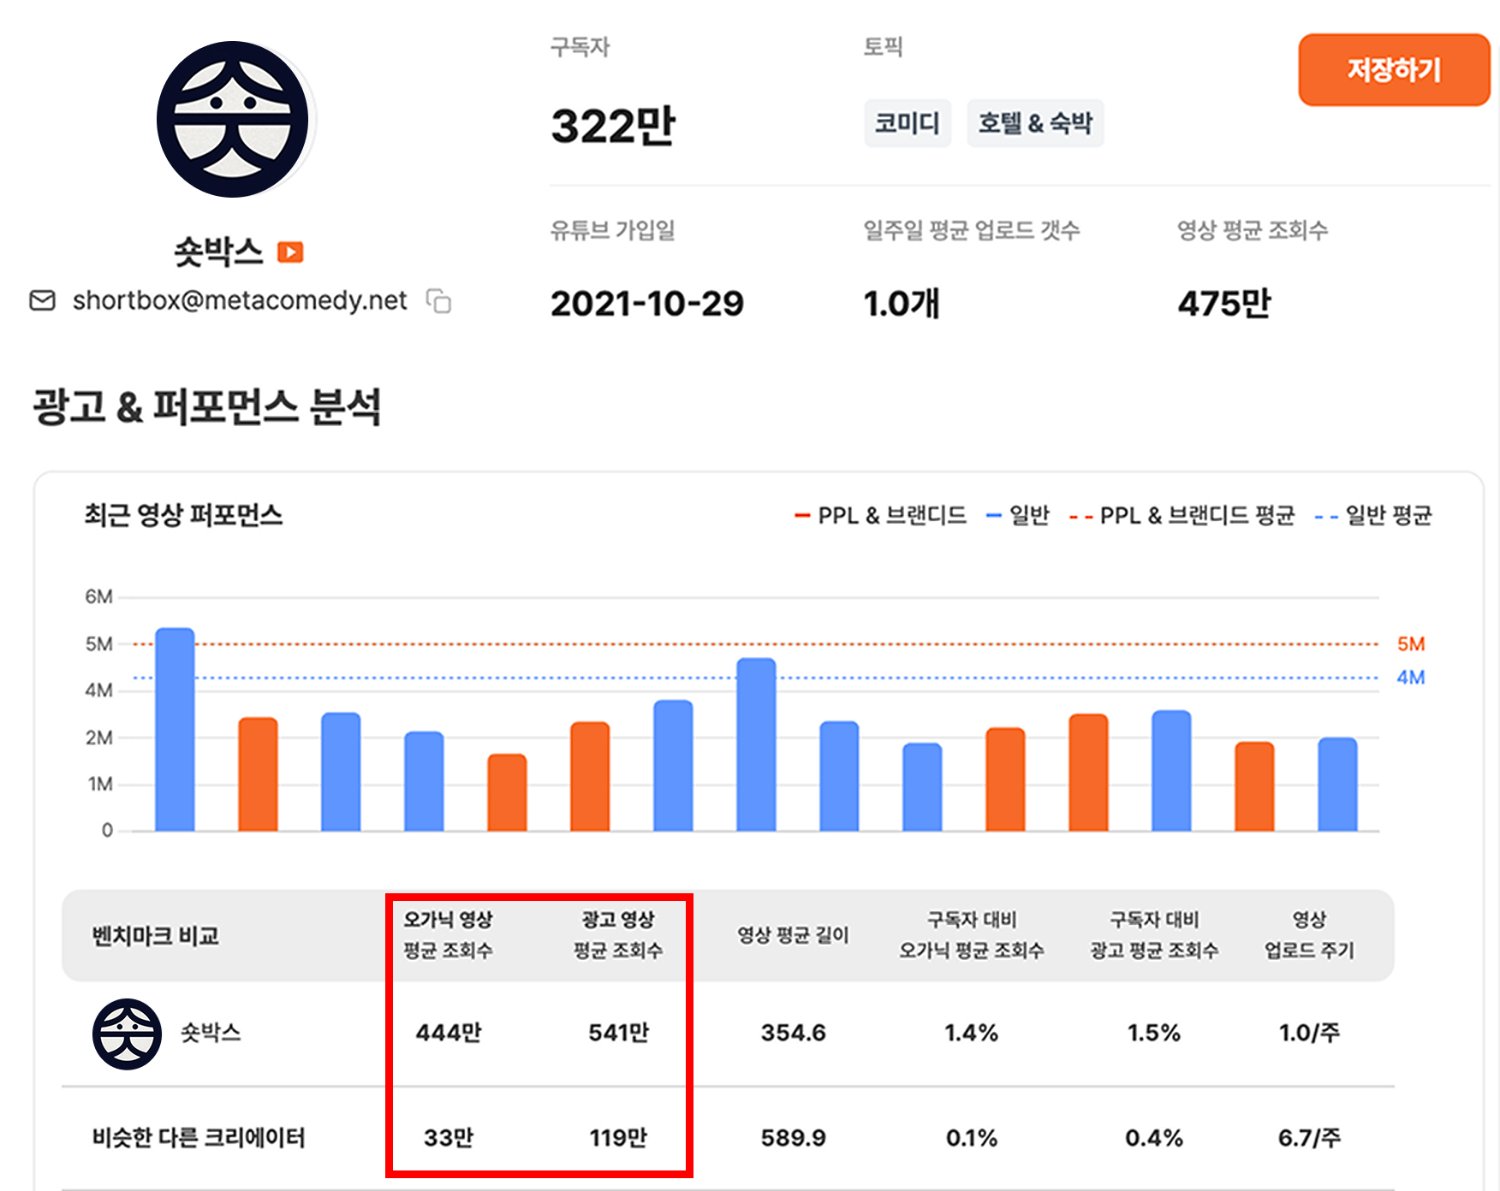
Task: Click the 475만 average views value
Action: click(1224, 303)
